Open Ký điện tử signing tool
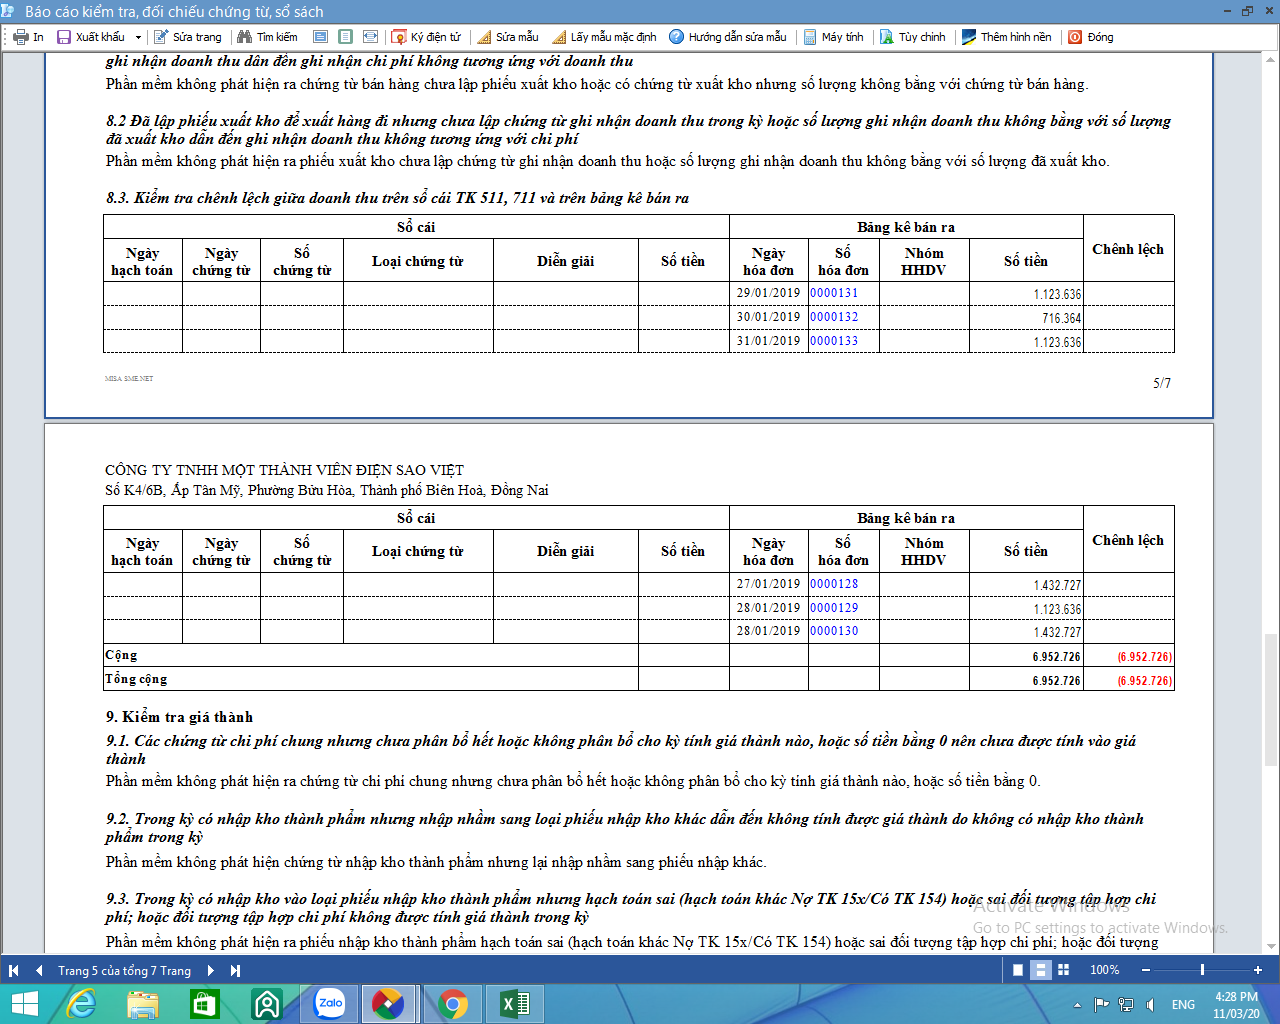 [x=426, y=37]
